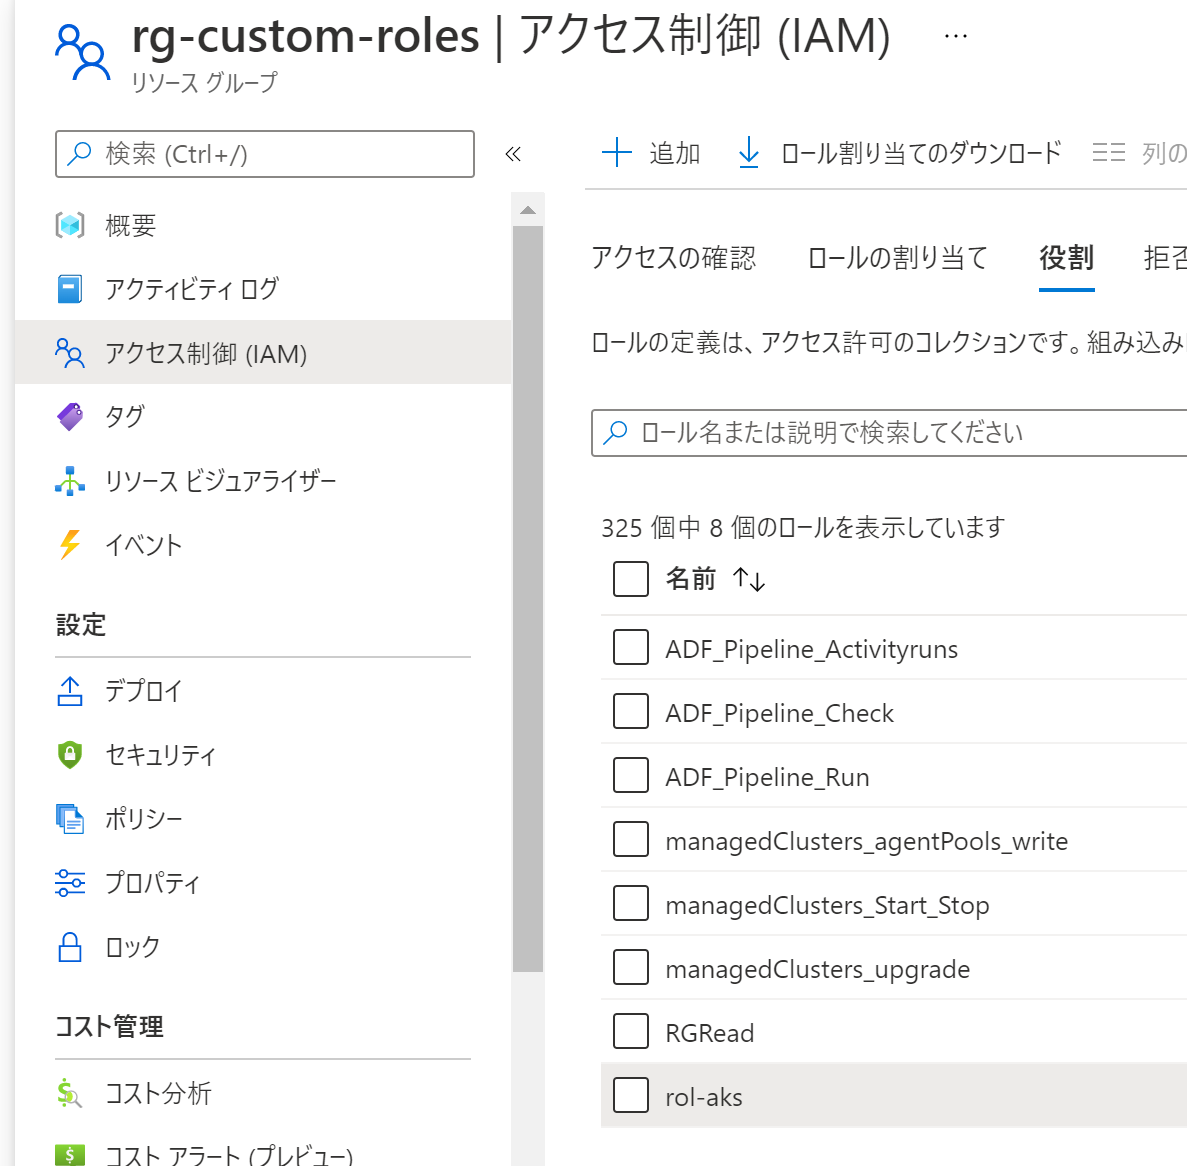Sort roles by the 名前 column arrows

click(x=749, y=579)
